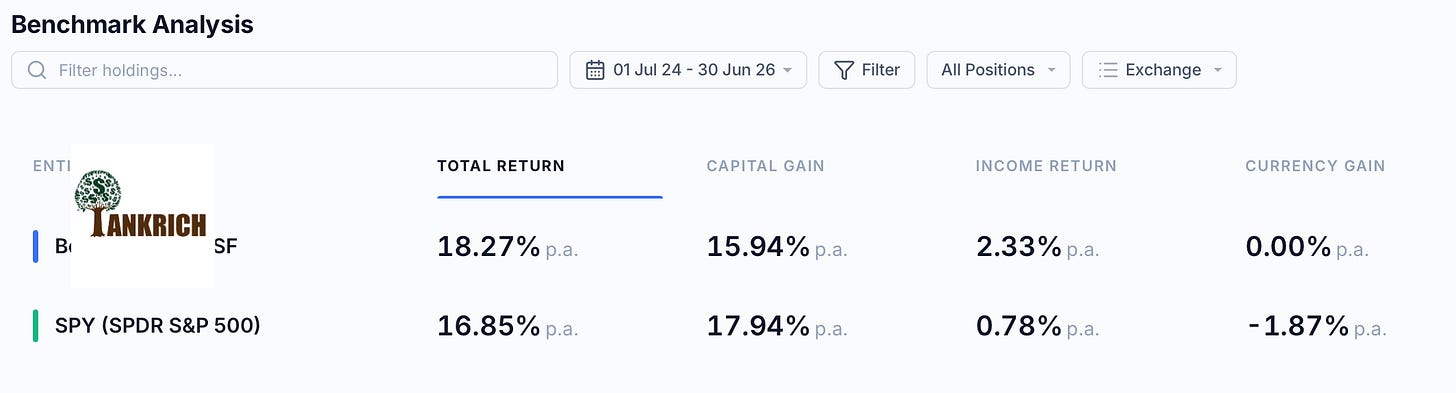Image resolution: width=1456 pixels, height=393 pixels.
Task: Click the list icon beside Exchange
Action: (1107, 70)
